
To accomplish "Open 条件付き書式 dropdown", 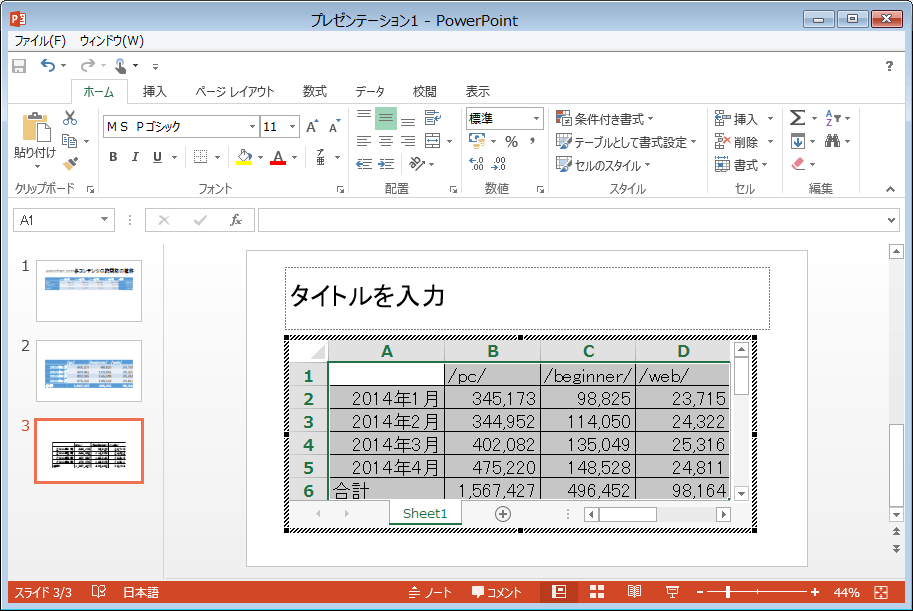I will coord(604,119).
